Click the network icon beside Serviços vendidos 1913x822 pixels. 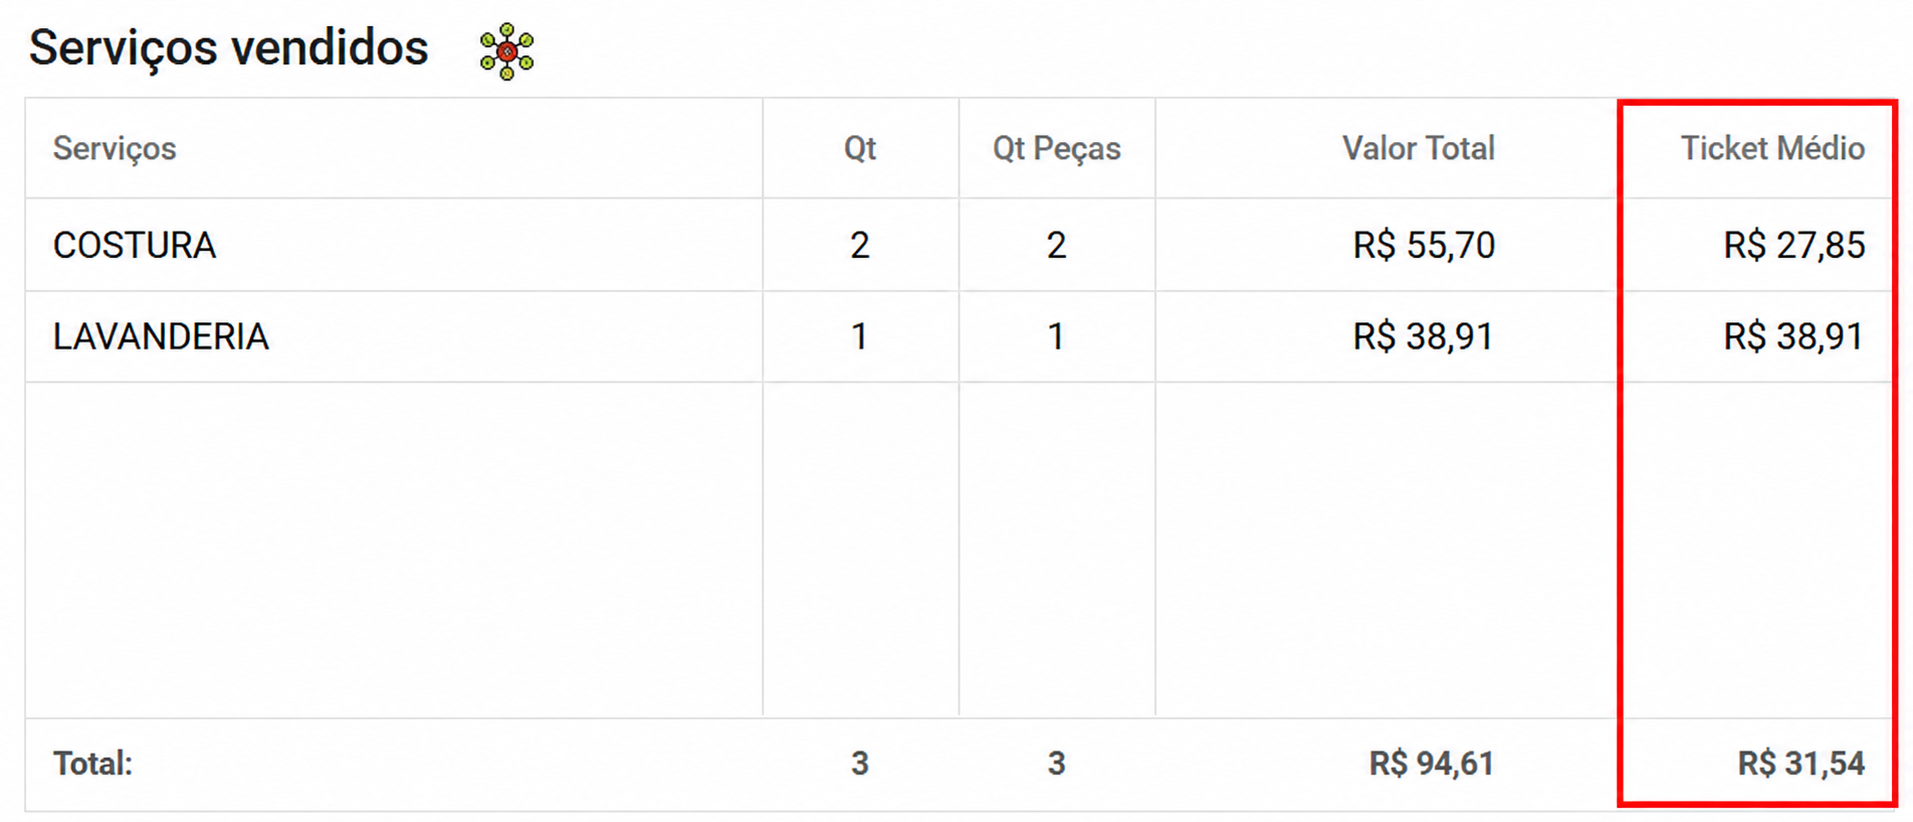pos(507,51)
